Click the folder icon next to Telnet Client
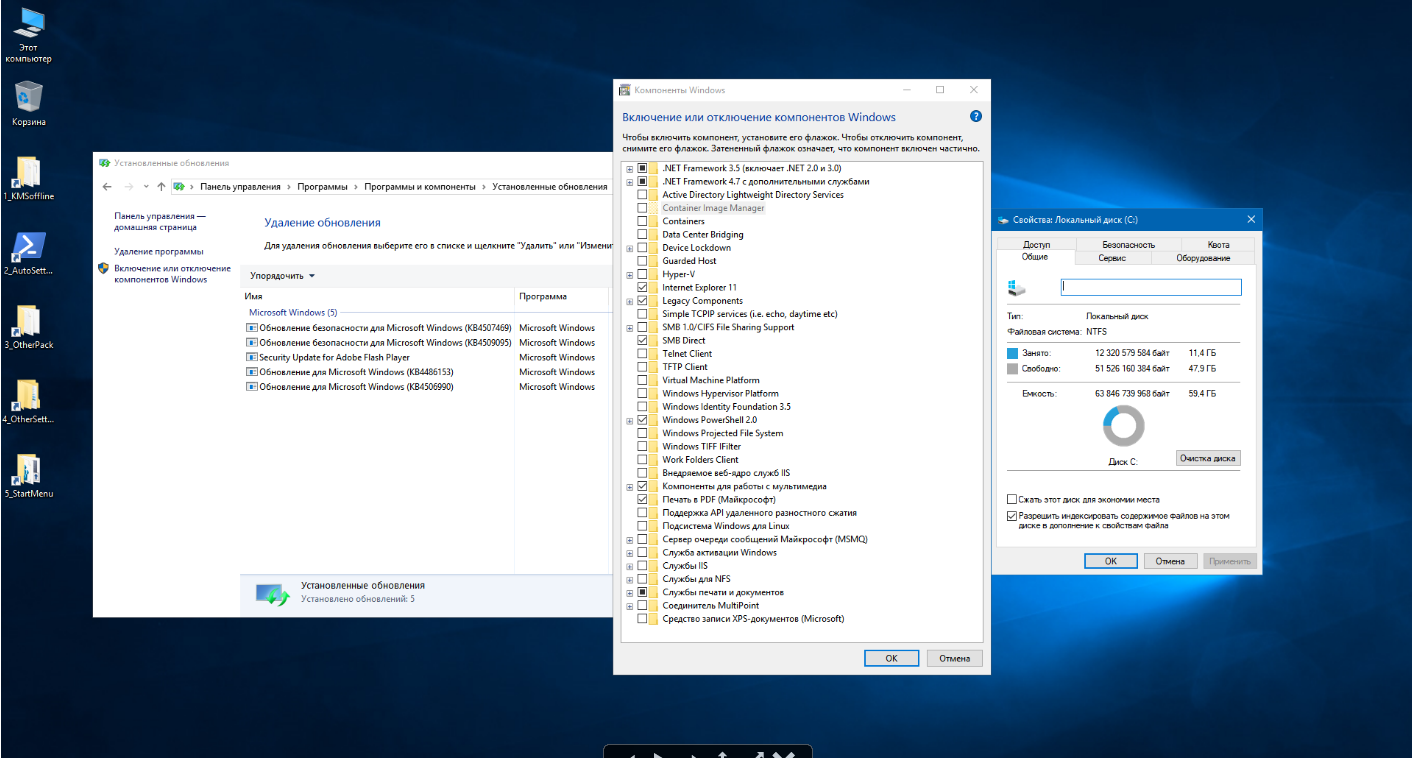 pos(654,354)
